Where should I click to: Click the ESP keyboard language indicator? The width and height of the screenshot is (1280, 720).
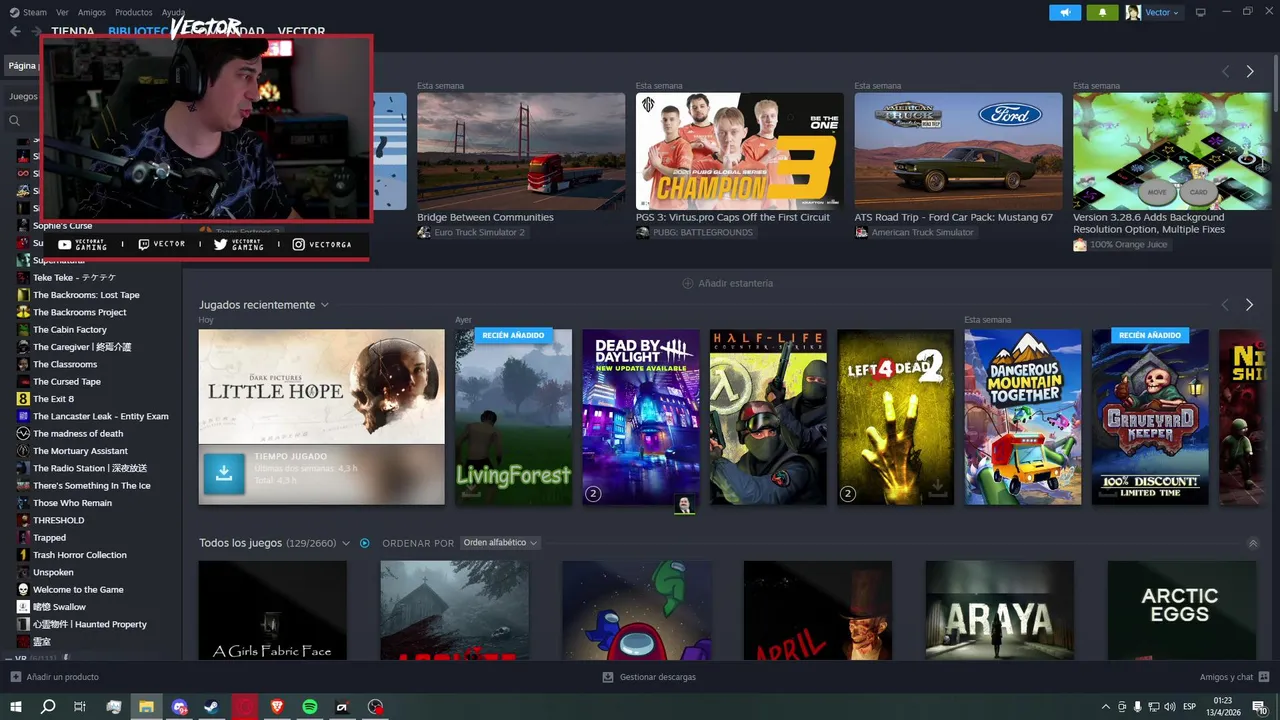click(1190, 707)
